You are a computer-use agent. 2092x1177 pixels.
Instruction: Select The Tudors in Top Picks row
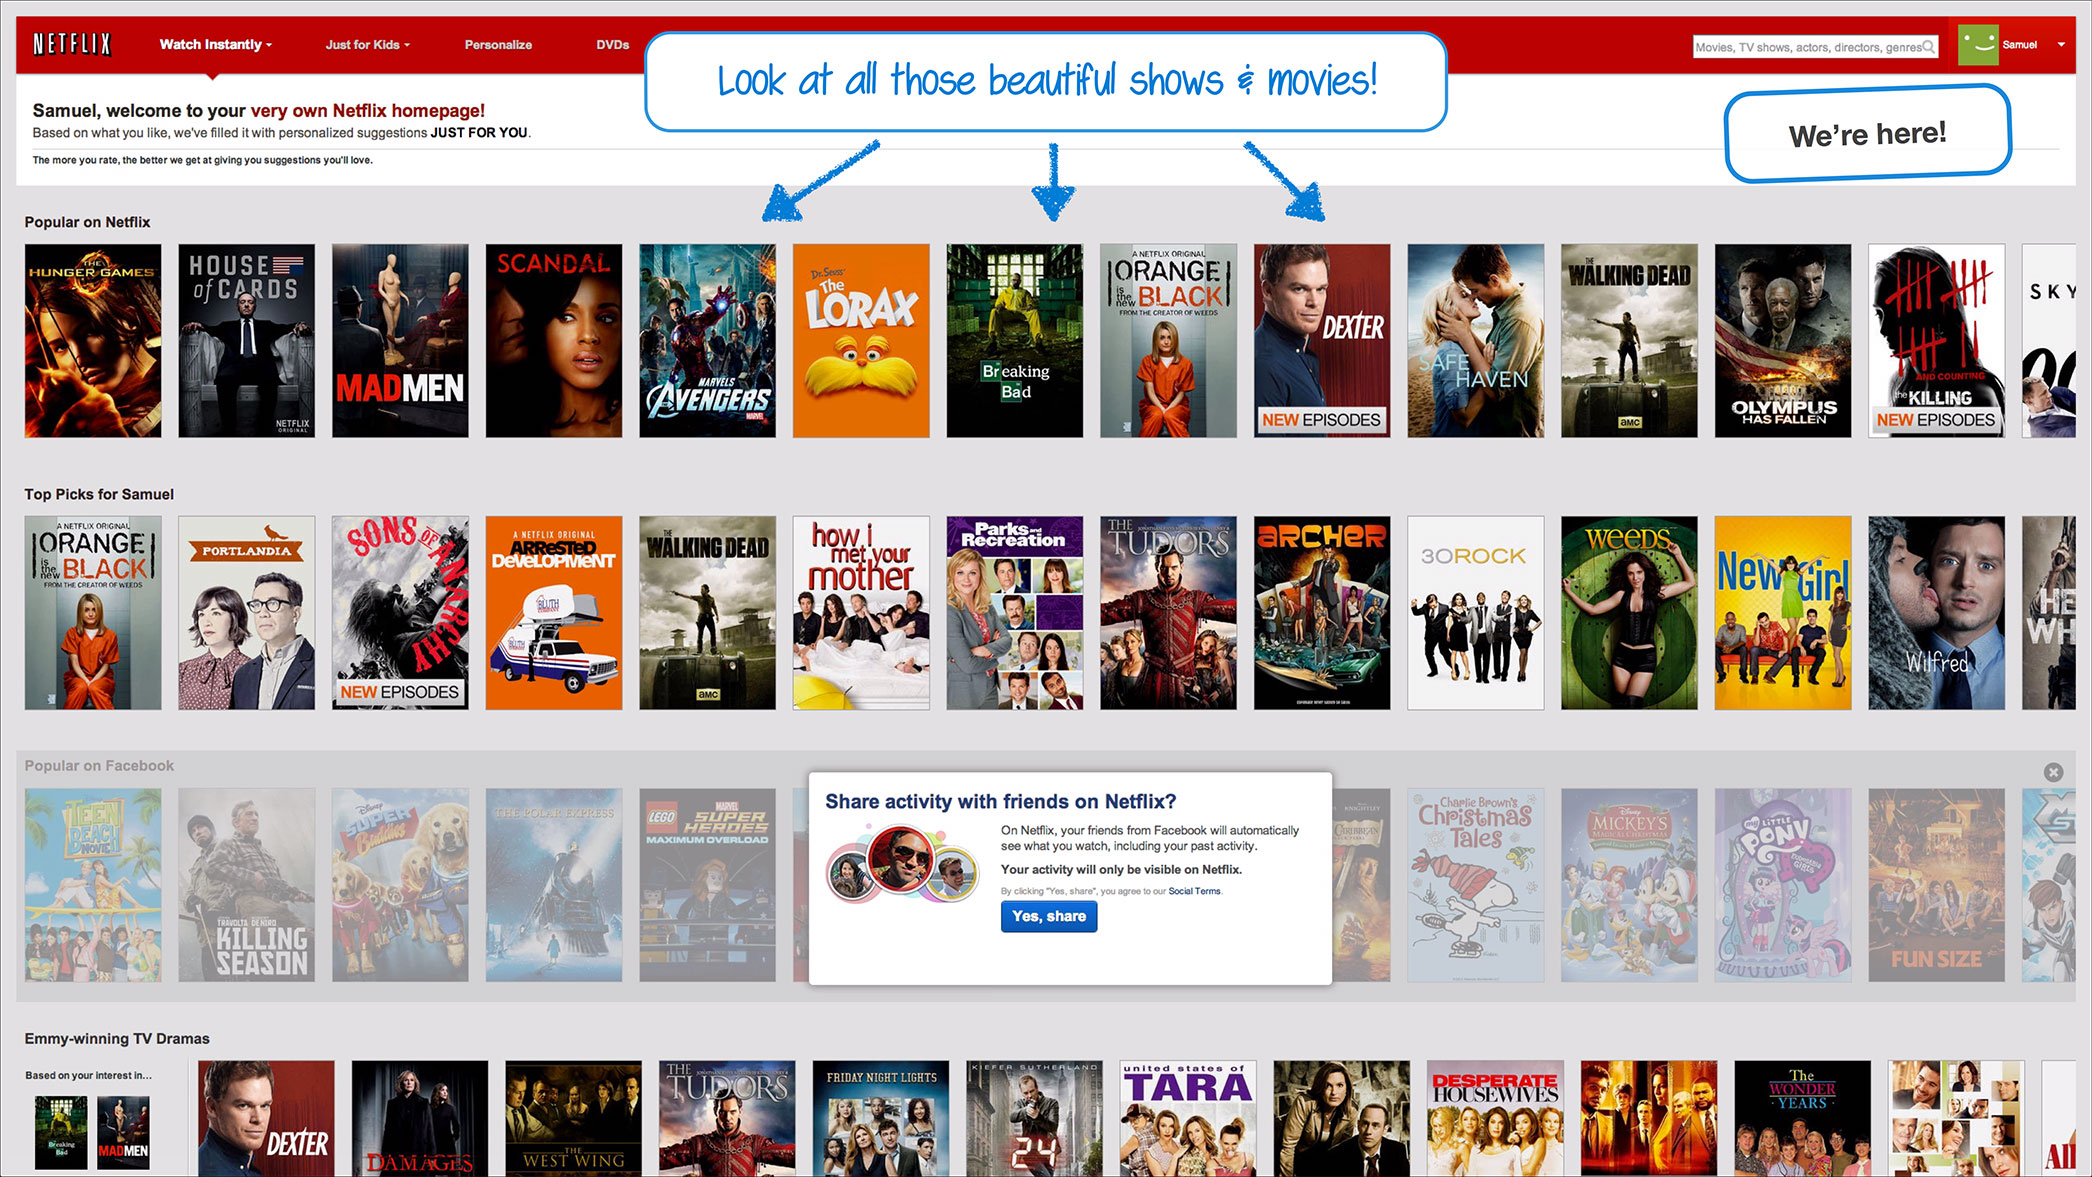click(1168, 613)
